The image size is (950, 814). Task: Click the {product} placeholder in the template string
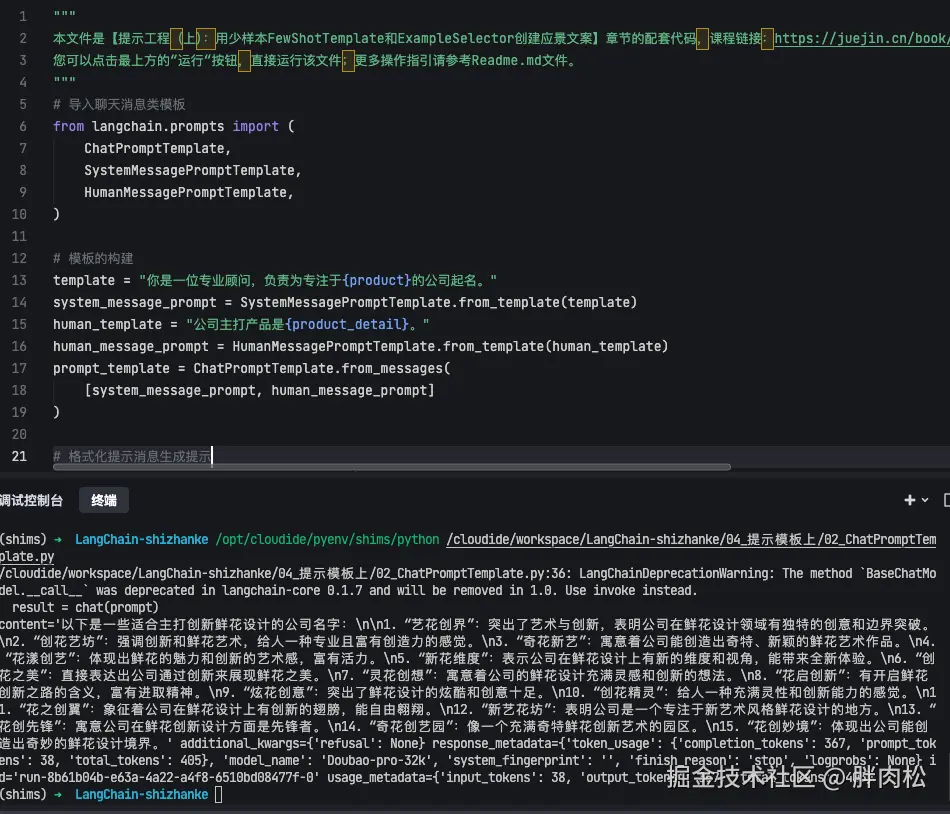point(377,280)
